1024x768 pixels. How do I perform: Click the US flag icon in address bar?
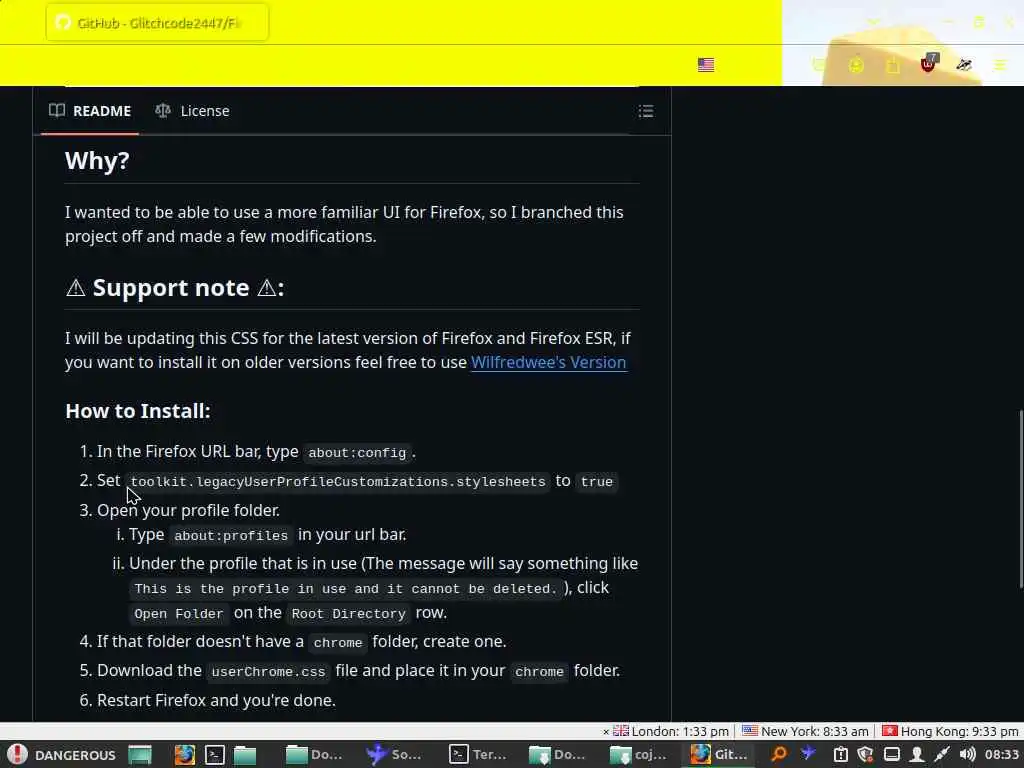point(706,65)
